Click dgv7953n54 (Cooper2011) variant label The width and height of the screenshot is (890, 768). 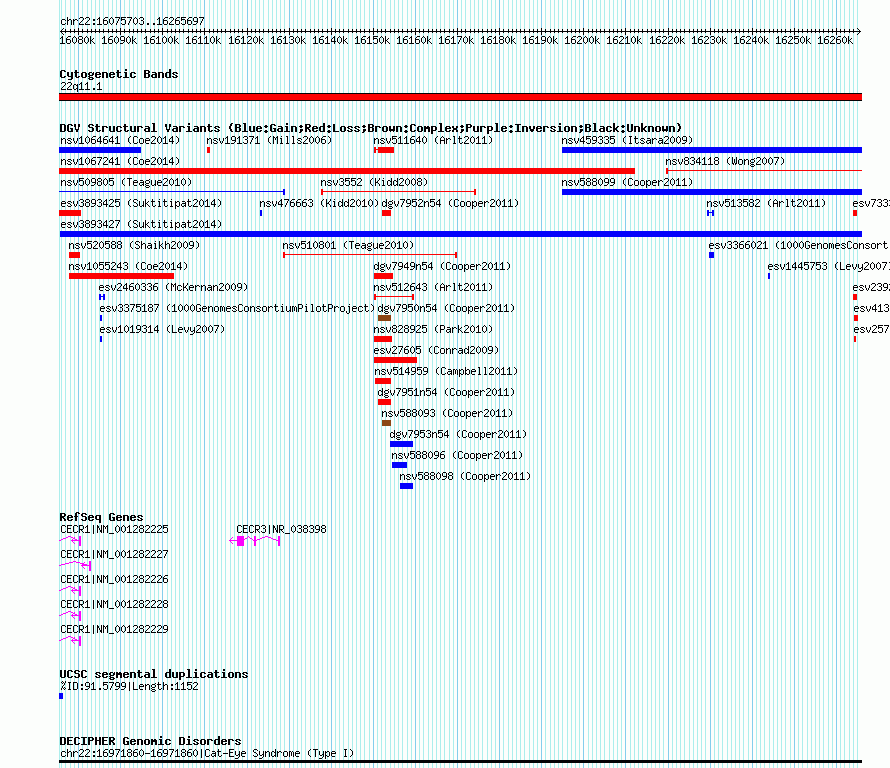458,434
